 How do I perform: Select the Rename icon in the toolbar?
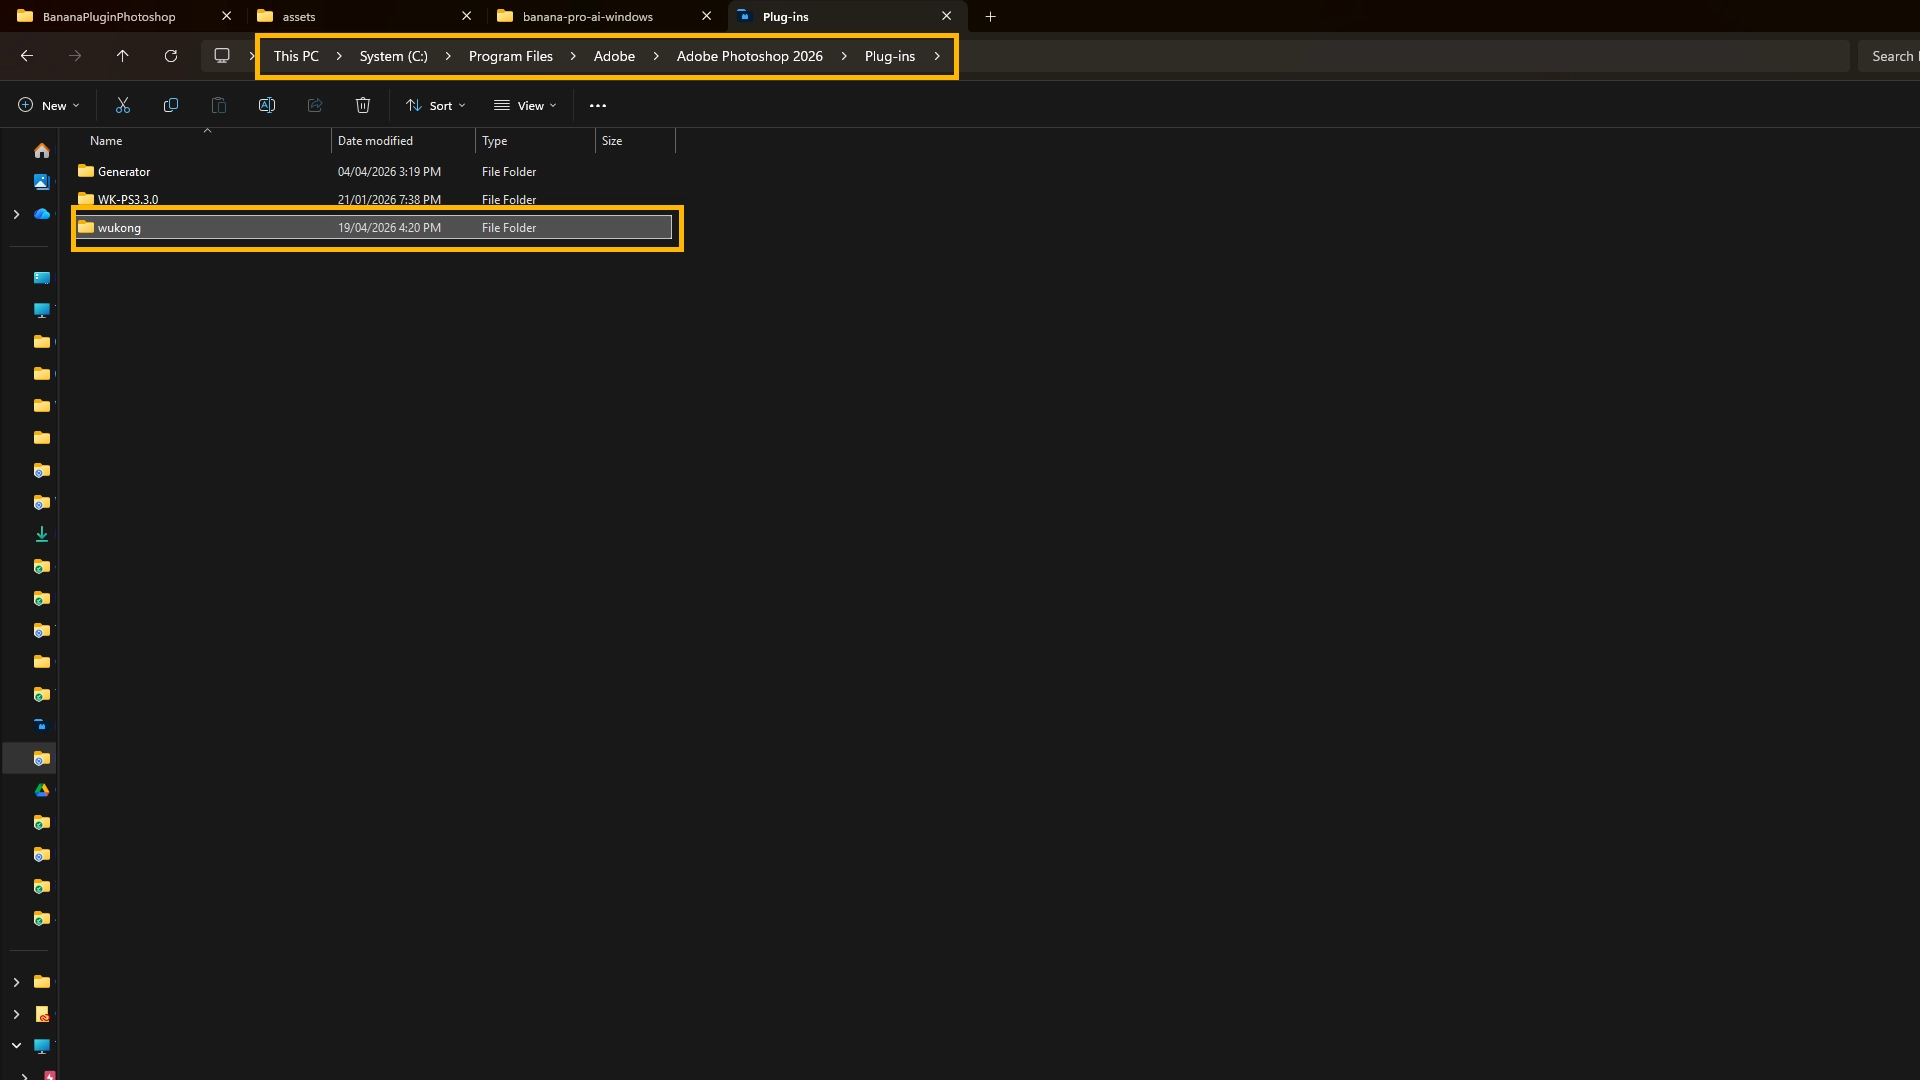(x=266, y=105)
